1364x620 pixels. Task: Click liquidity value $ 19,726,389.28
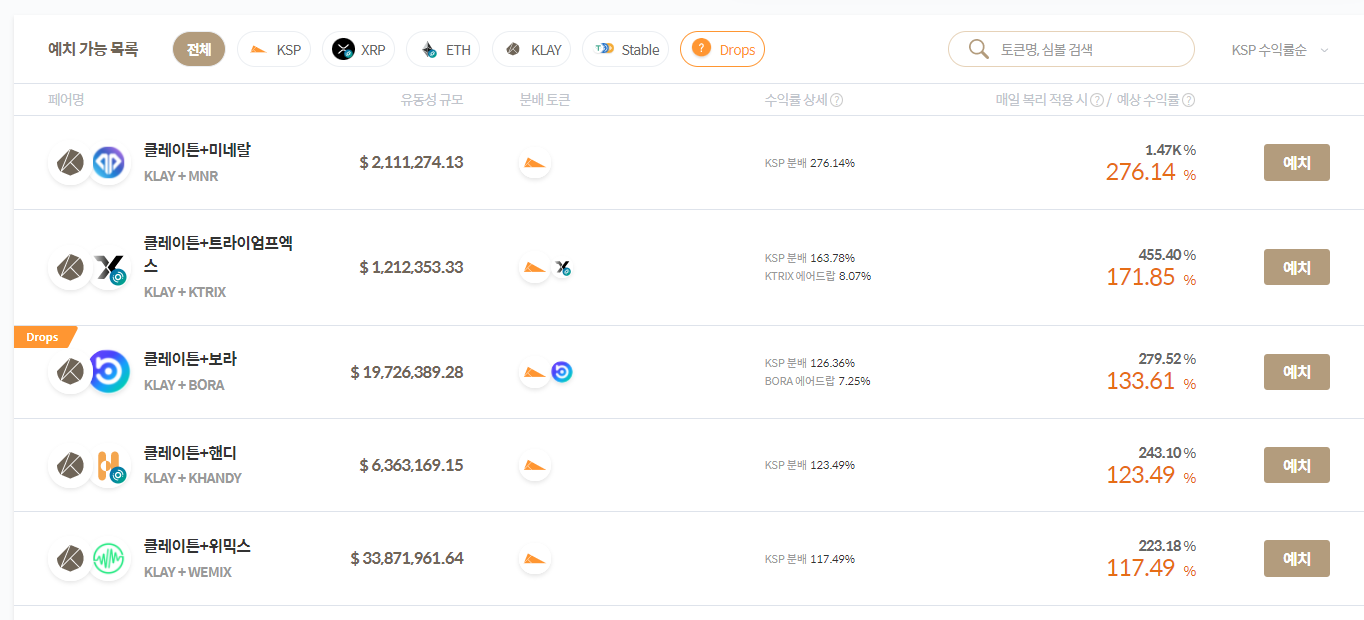click(407, 372)
